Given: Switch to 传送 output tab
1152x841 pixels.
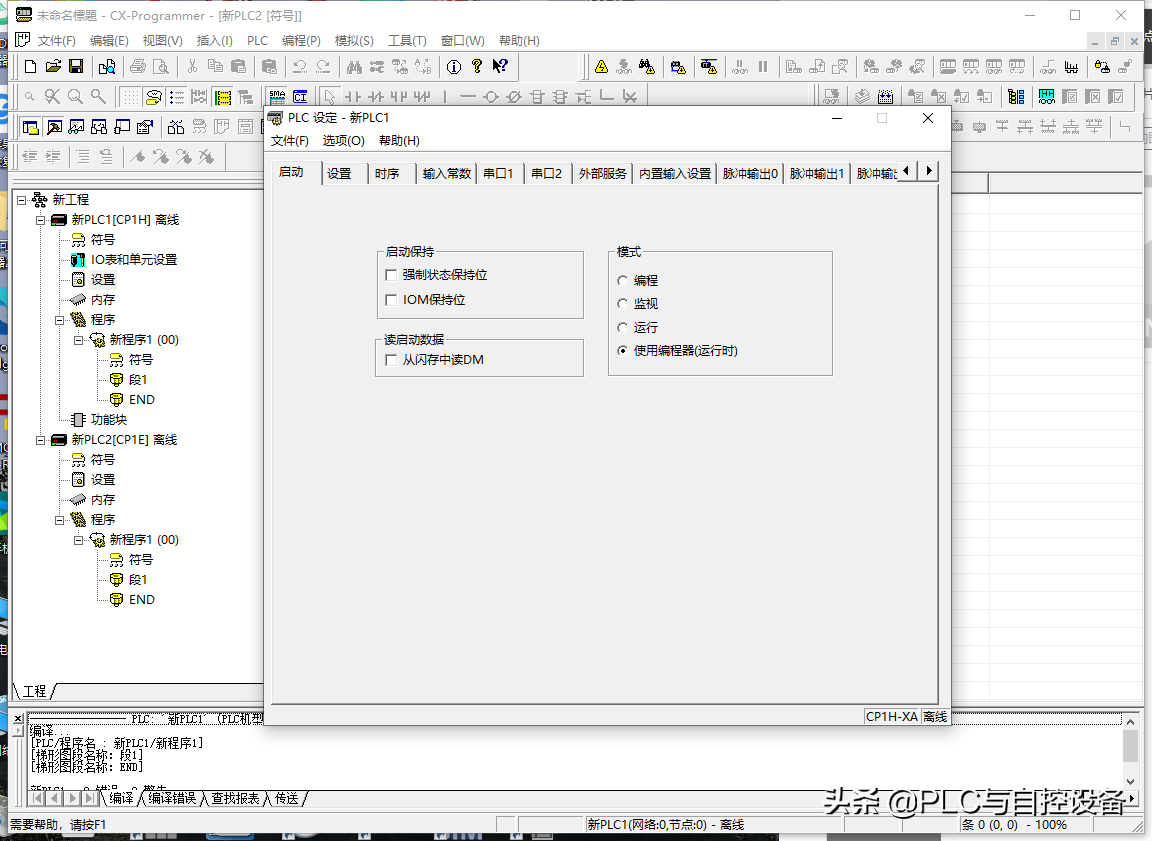Looking at the screenshot, I should (287, 798).
